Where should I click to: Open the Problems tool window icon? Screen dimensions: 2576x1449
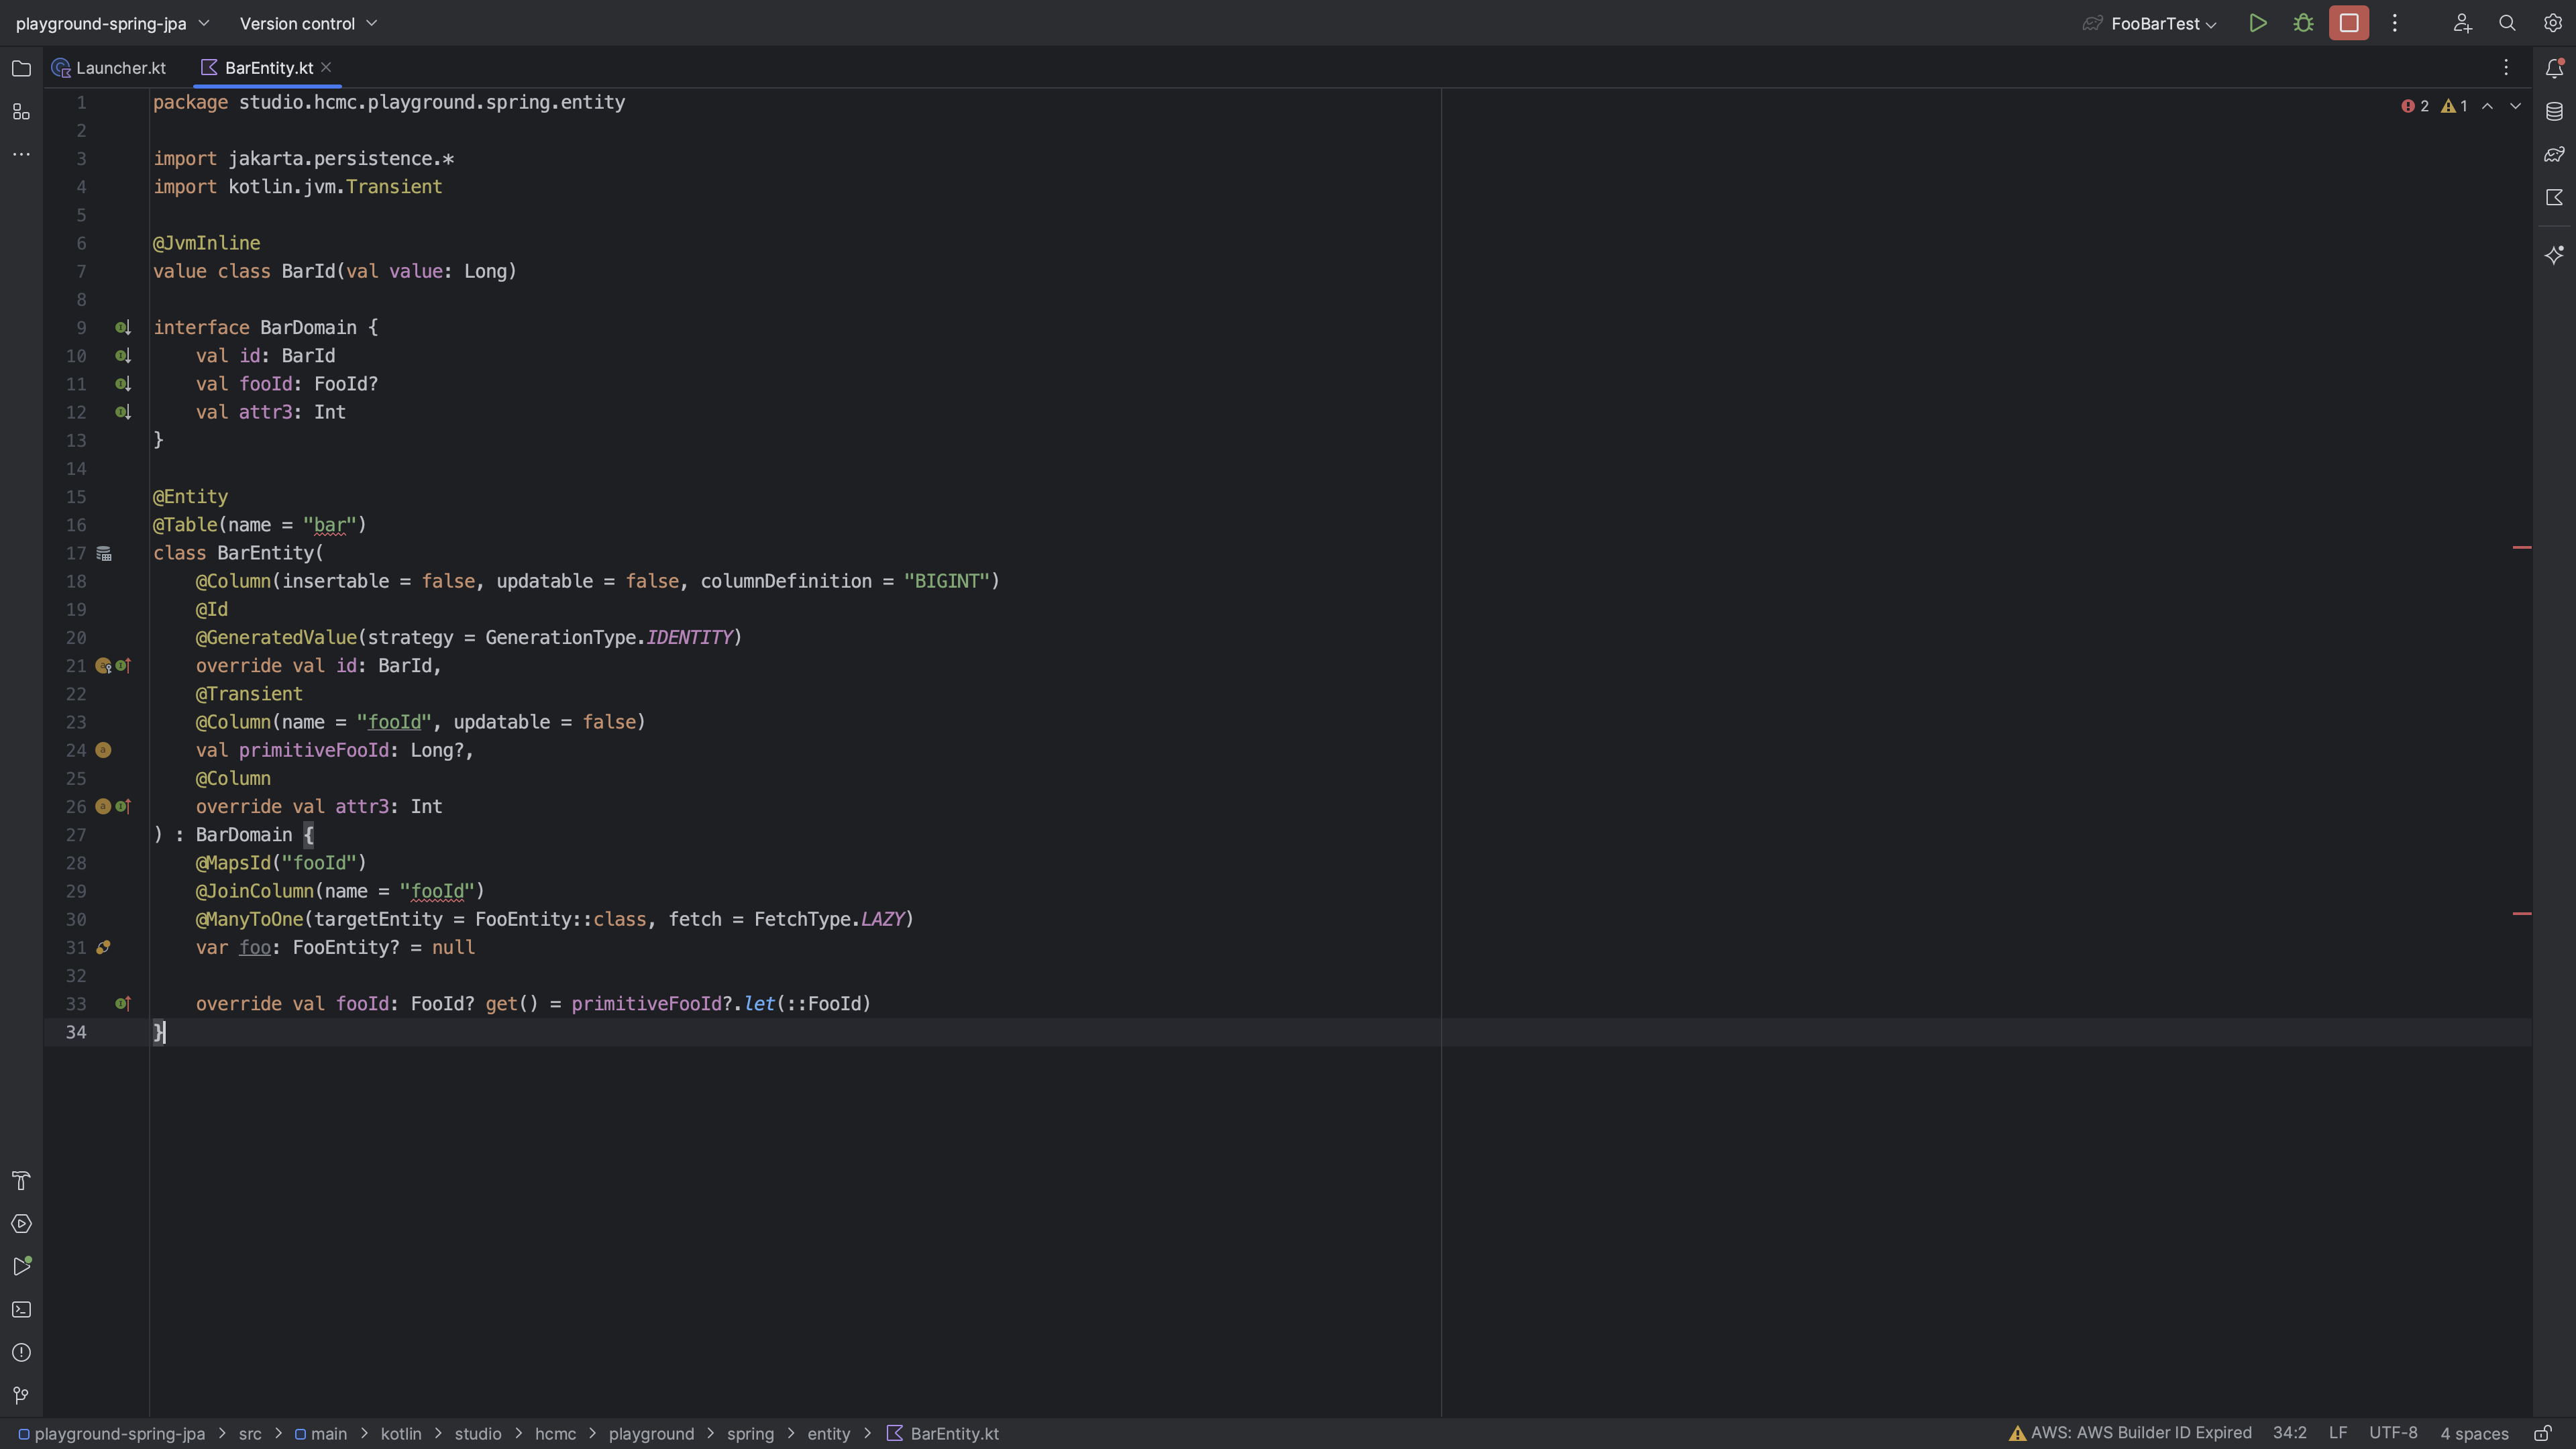click(21, 1353)
